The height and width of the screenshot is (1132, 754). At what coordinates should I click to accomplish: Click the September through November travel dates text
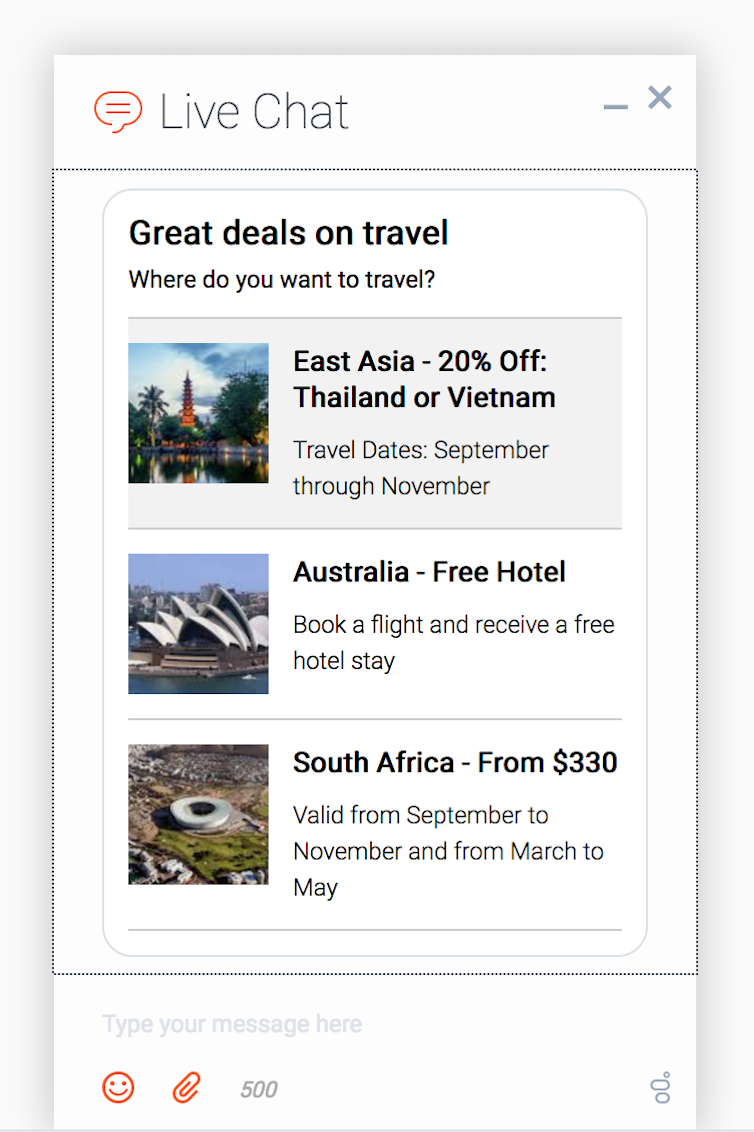tap(421, 468)
